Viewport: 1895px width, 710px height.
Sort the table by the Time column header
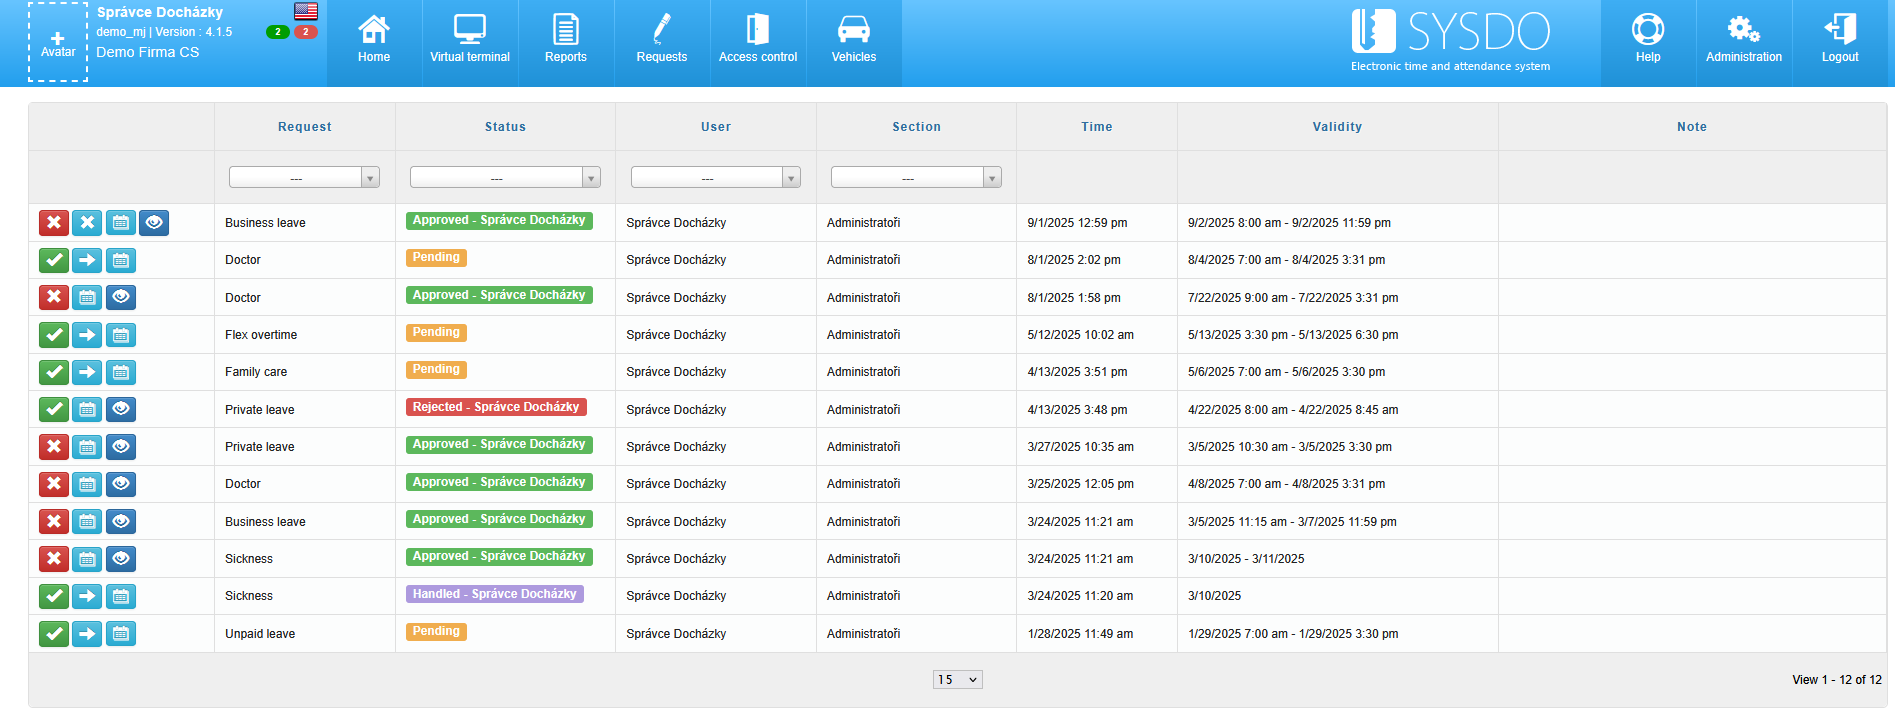point(1097,127)
